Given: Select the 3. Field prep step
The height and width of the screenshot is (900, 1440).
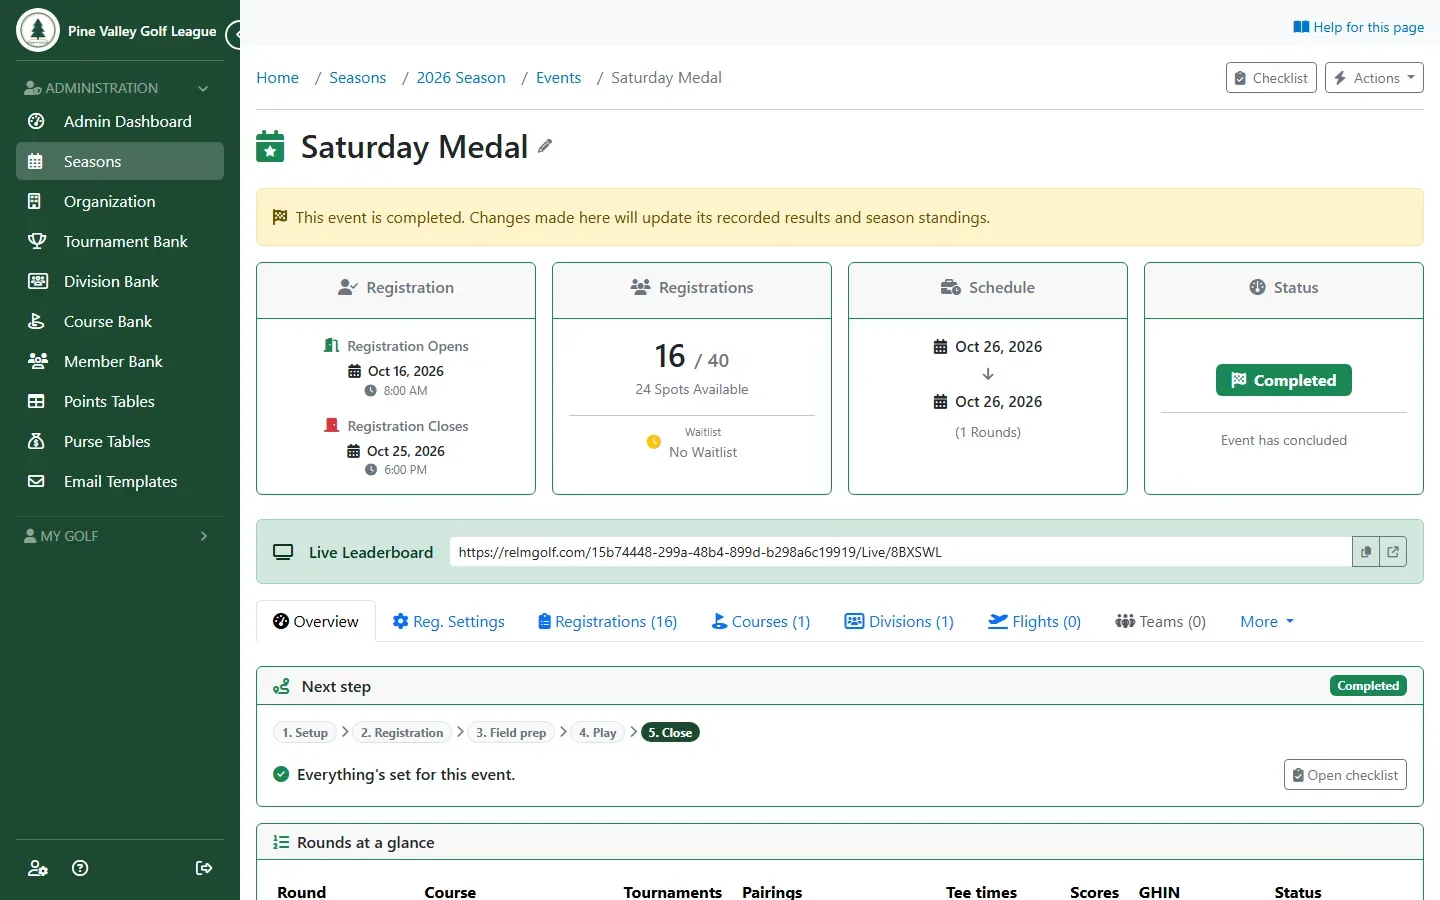Looking at the screenshot, I should coord(511,733).
